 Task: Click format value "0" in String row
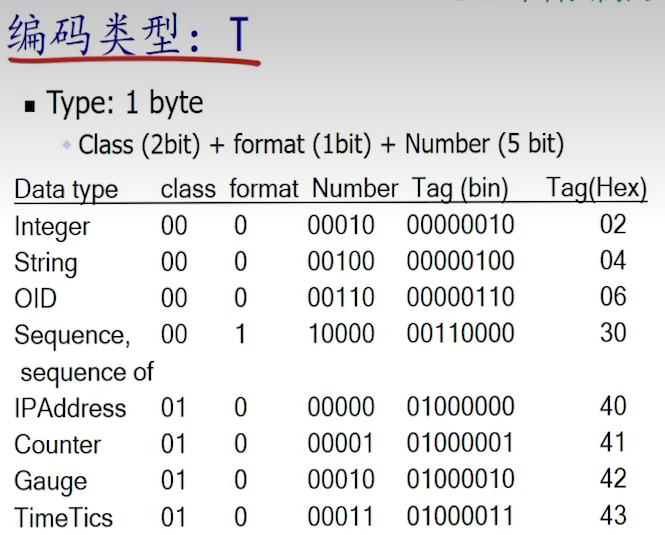pos(240,261)
